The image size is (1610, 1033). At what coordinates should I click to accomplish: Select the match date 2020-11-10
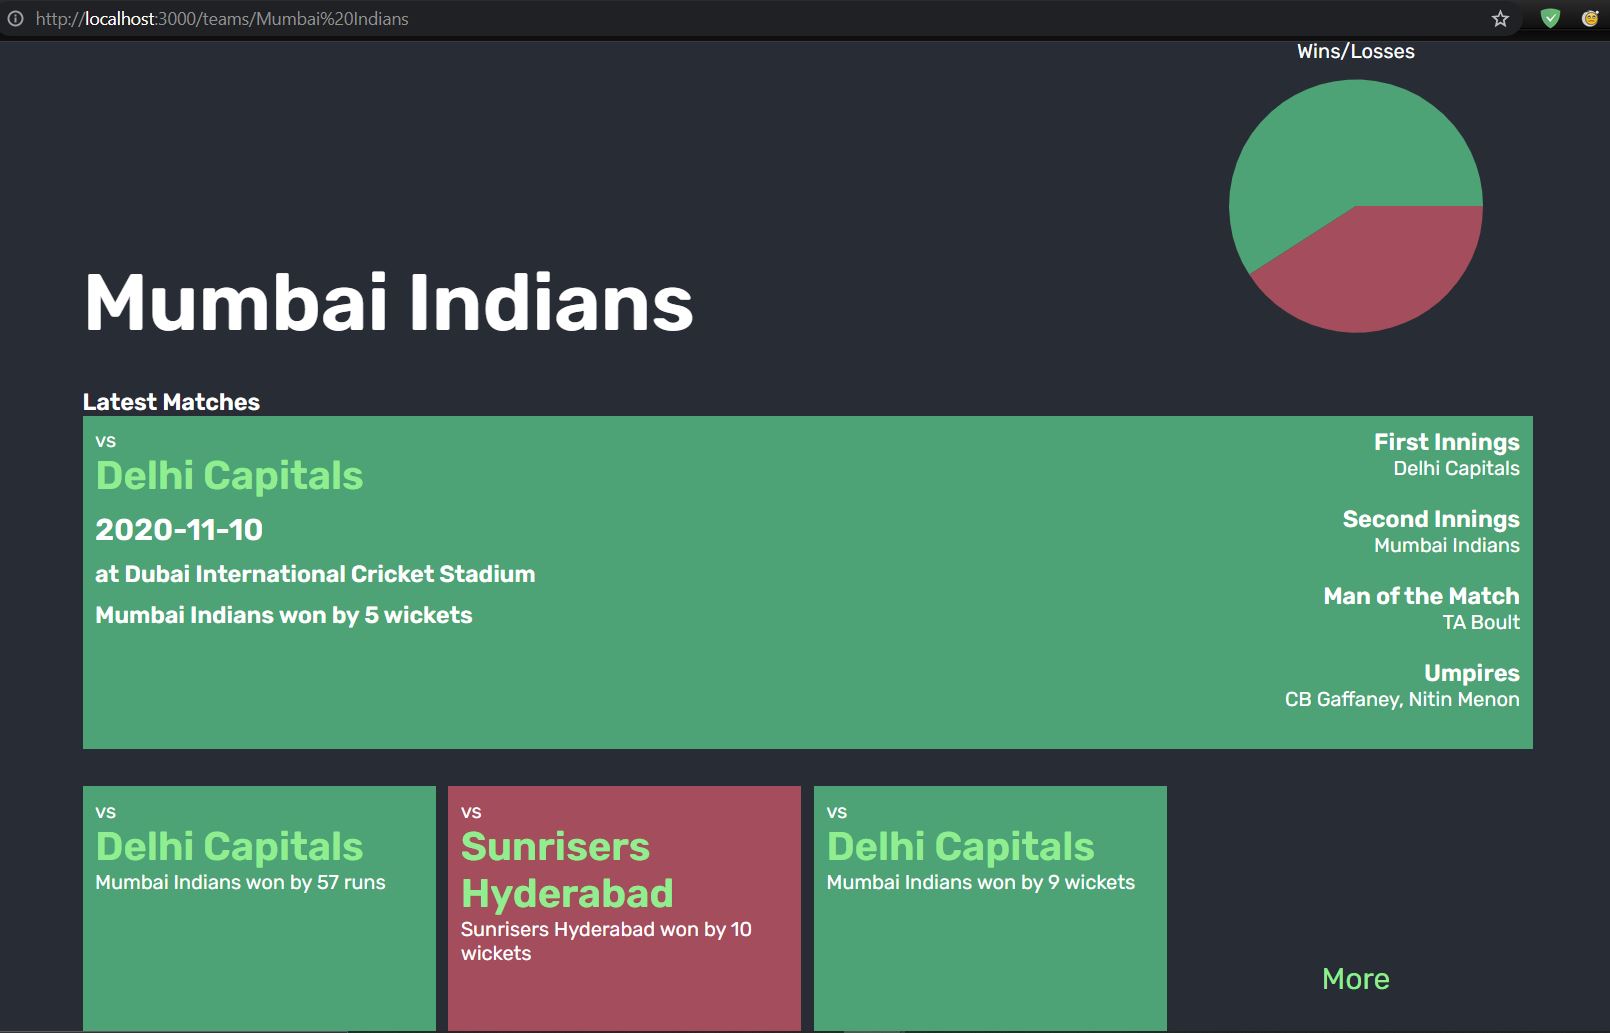coord(179,529)
